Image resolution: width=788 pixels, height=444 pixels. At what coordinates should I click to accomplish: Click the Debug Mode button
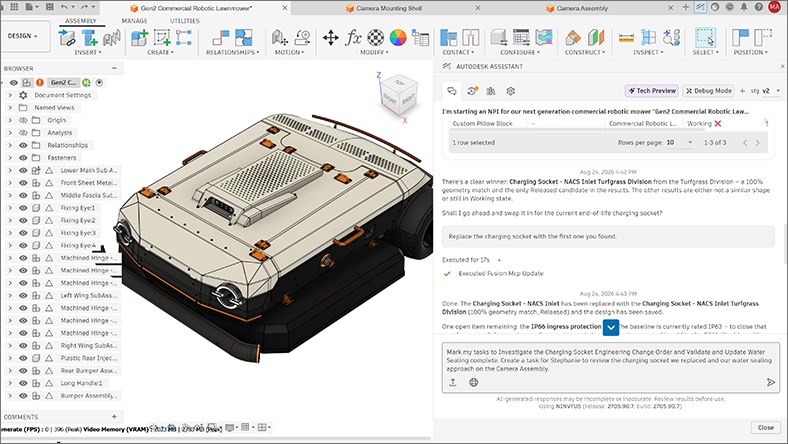tap(709, 91)
